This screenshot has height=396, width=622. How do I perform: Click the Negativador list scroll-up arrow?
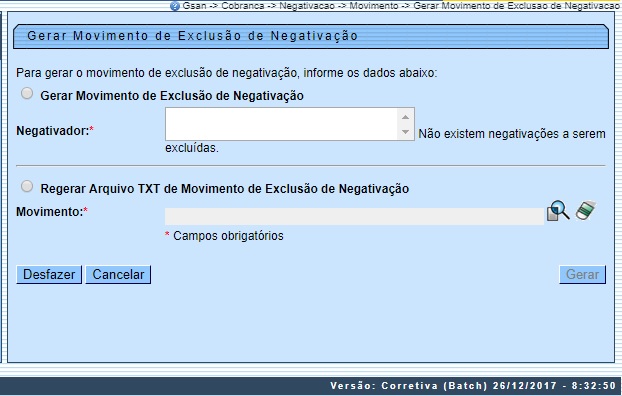[405, 117]
